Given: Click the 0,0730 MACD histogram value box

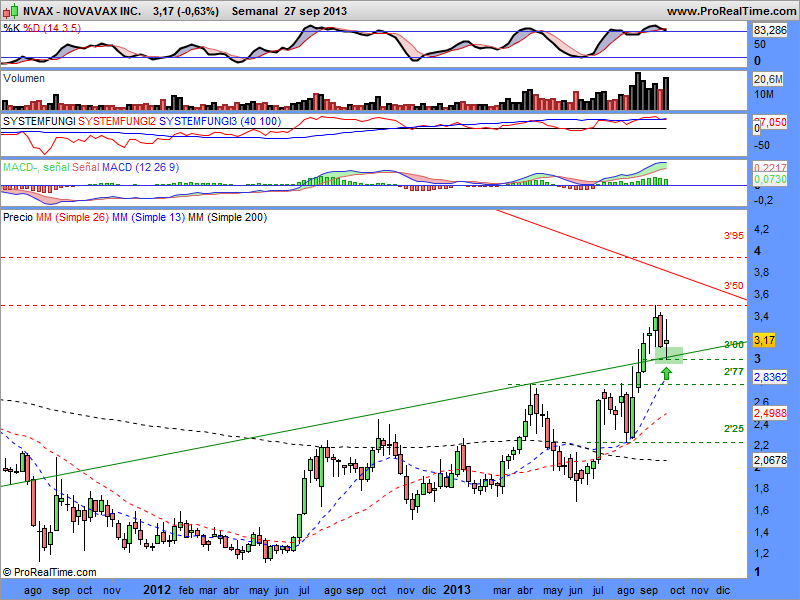Looking at the screenshot, I should click(x=770, y=179).
